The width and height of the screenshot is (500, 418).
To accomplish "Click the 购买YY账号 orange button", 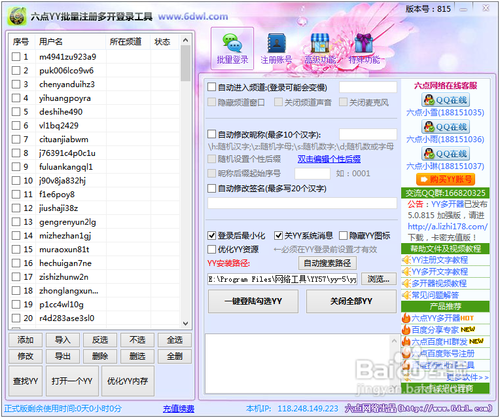I will pyautogui.click(x=445, y=179).
